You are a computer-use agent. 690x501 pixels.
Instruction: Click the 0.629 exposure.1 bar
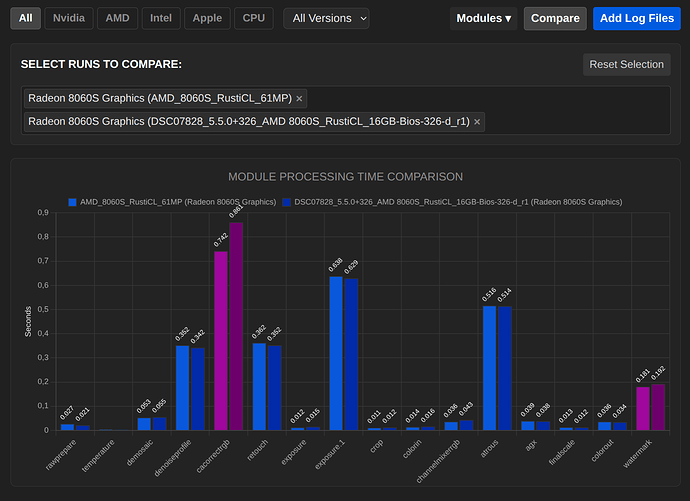click(351, 355)
